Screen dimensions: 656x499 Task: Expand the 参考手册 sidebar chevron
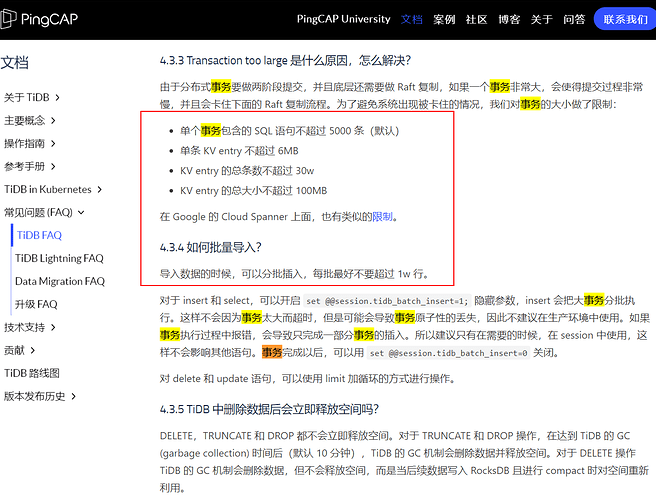(53, 166)
